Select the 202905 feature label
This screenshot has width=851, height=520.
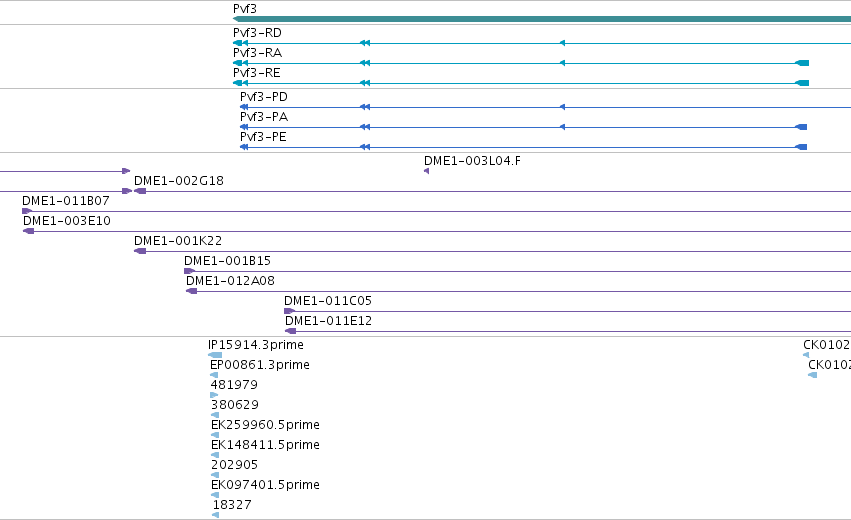(234, 466)
